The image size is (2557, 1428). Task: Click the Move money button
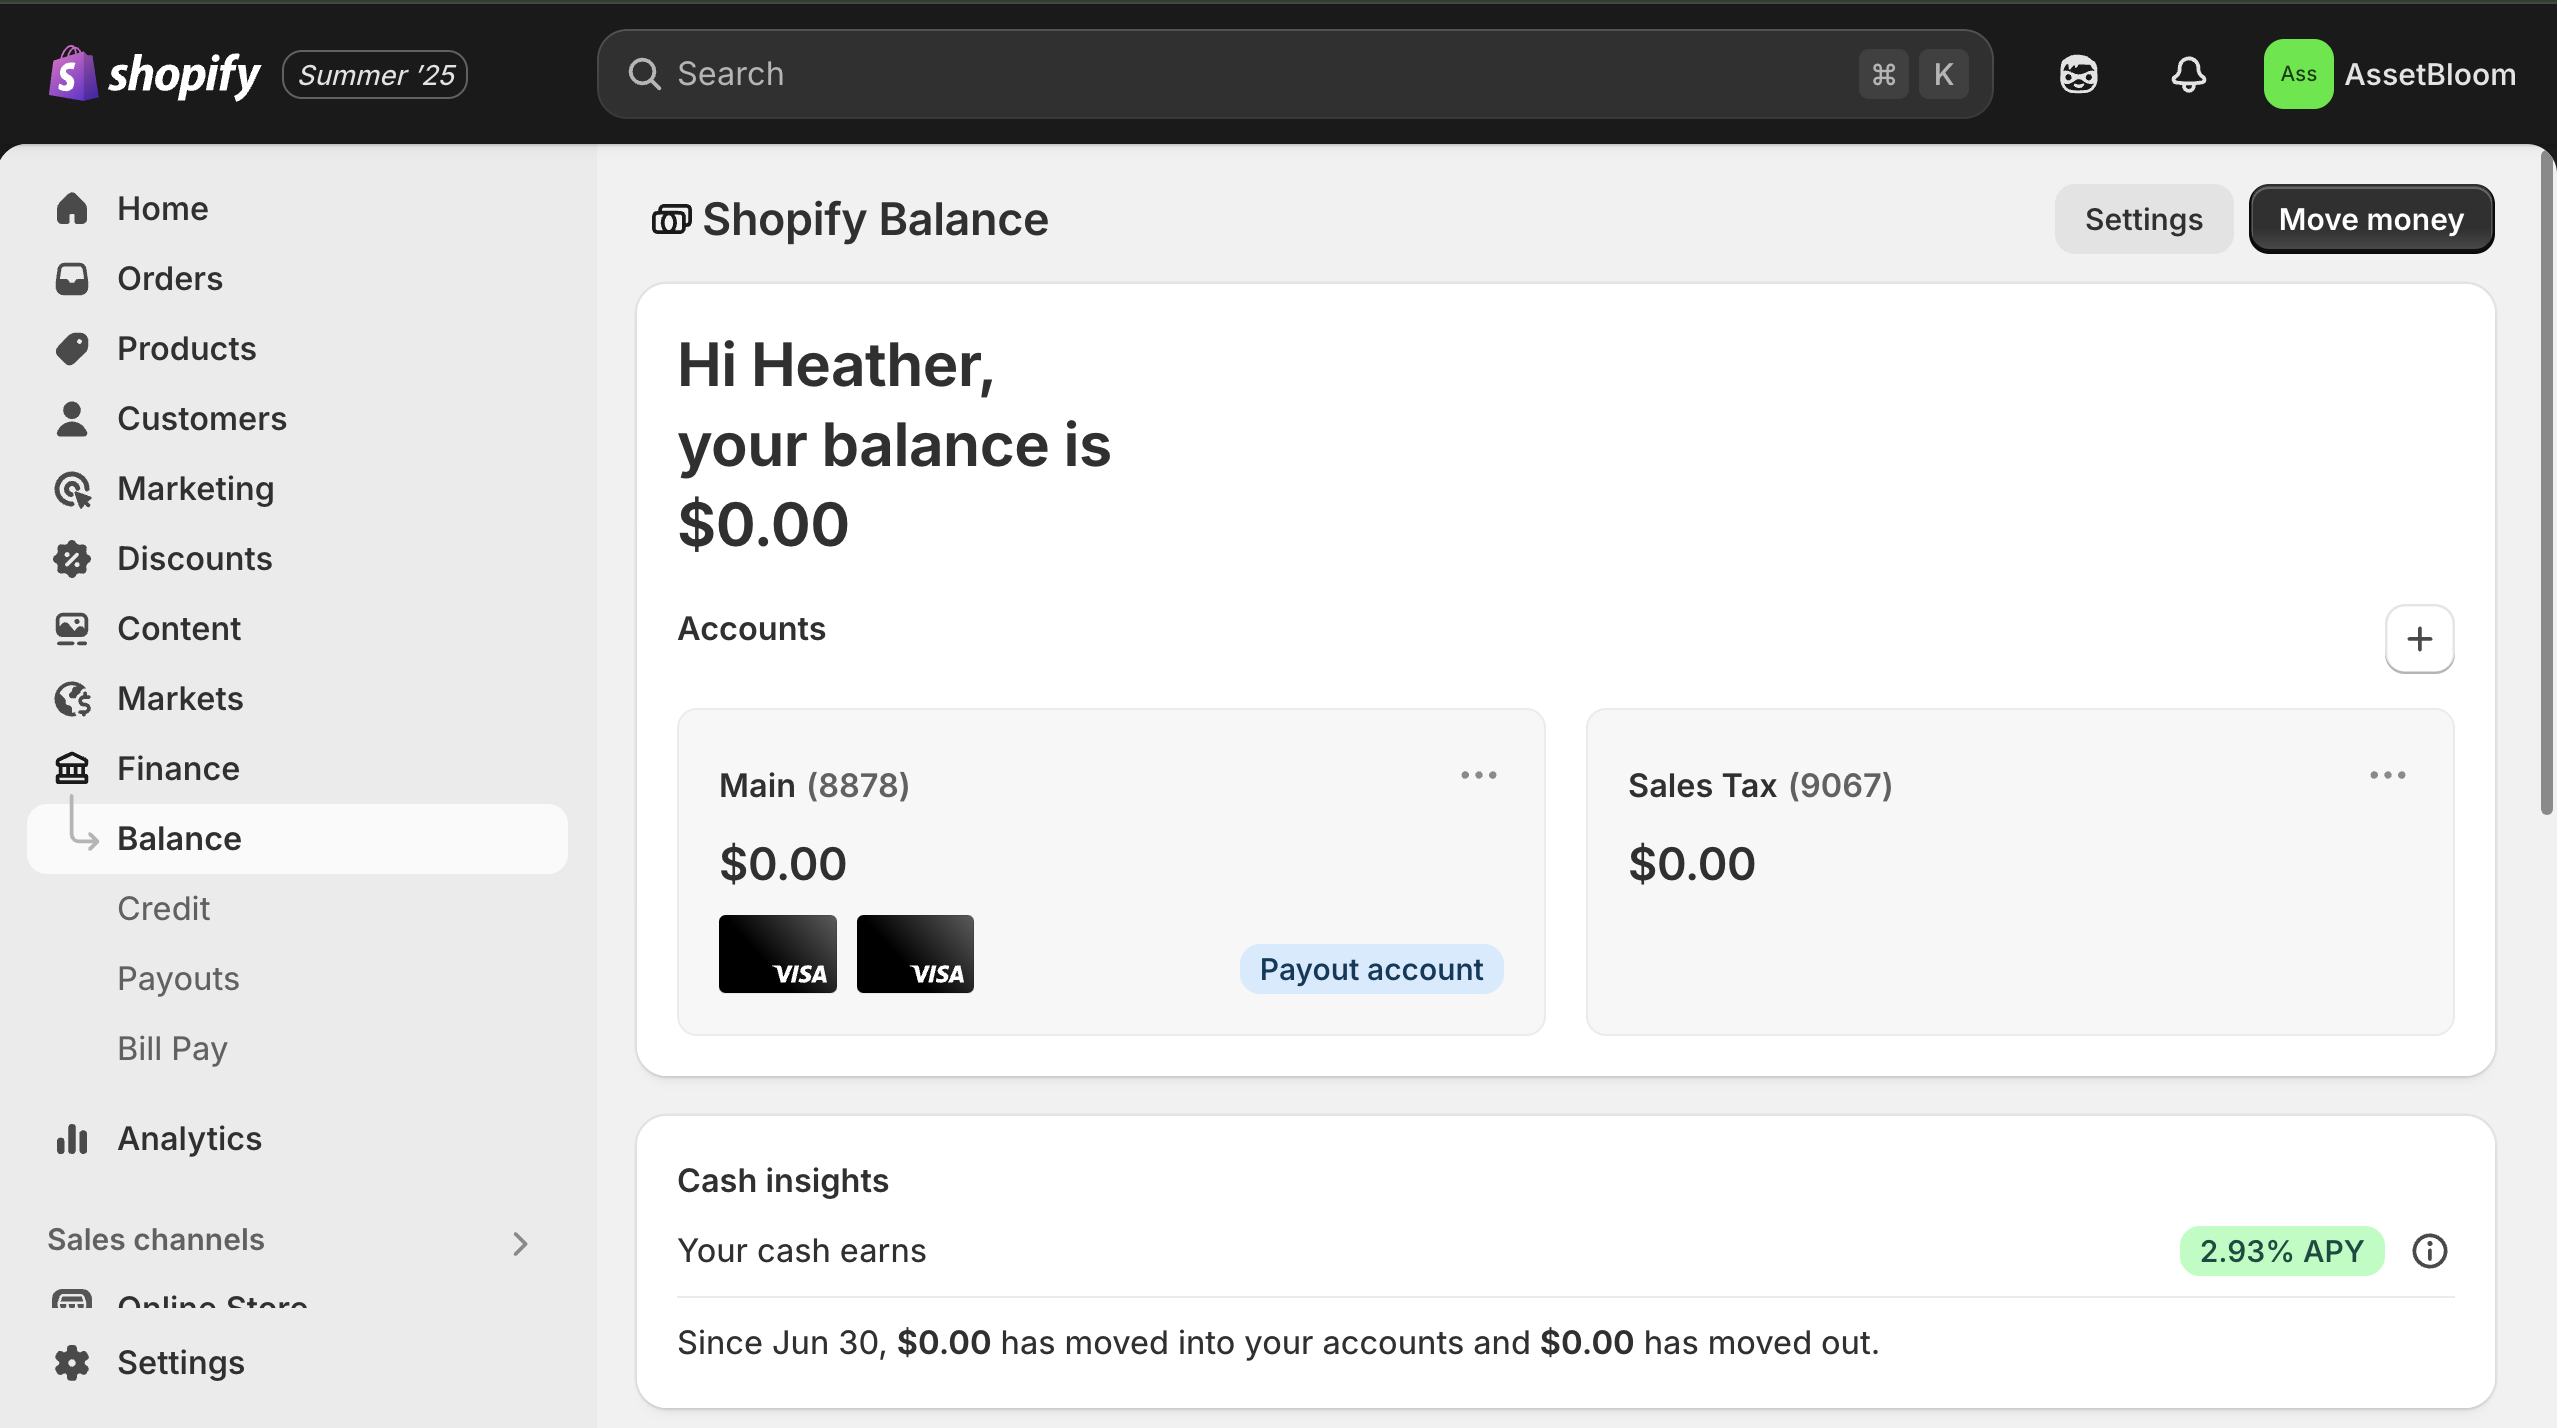click(x=2371, y=219)
